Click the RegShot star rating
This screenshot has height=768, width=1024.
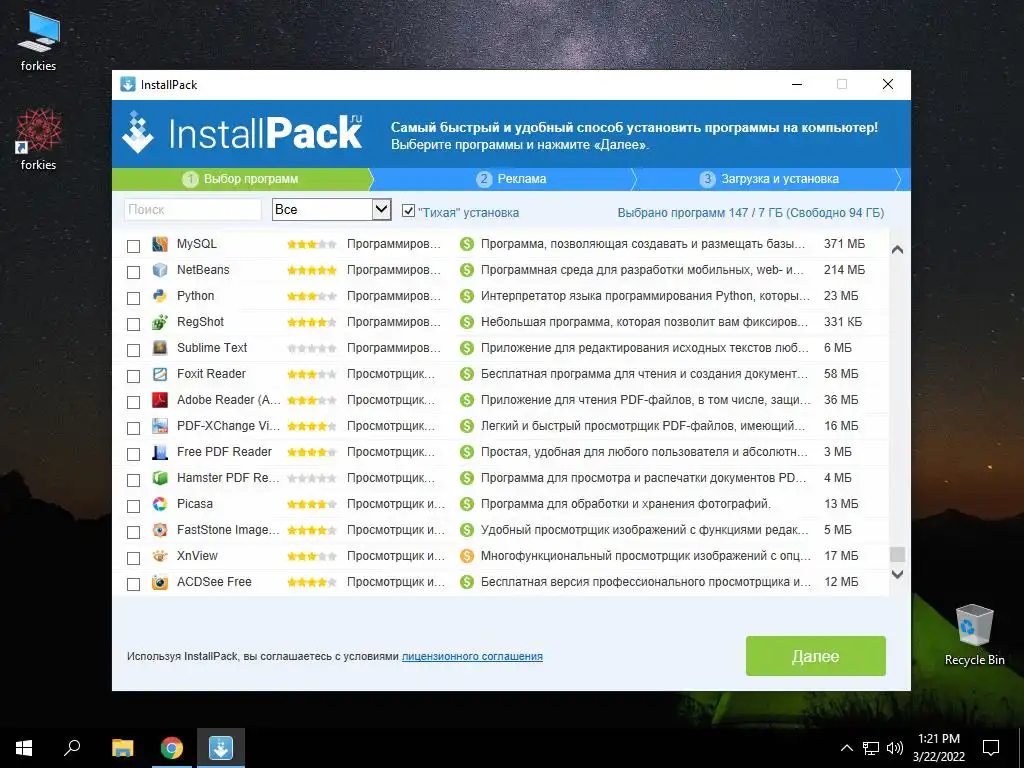312,322
